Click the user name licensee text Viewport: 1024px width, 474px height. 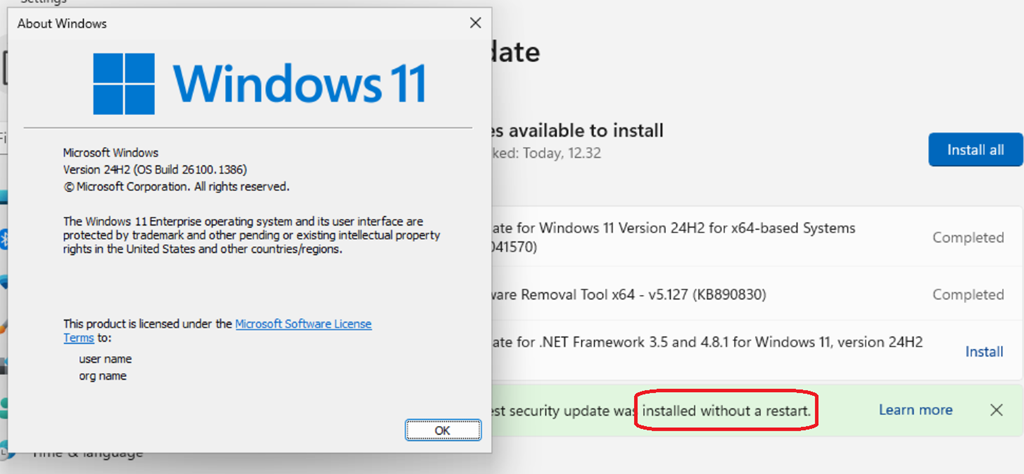tap(105, 358)
